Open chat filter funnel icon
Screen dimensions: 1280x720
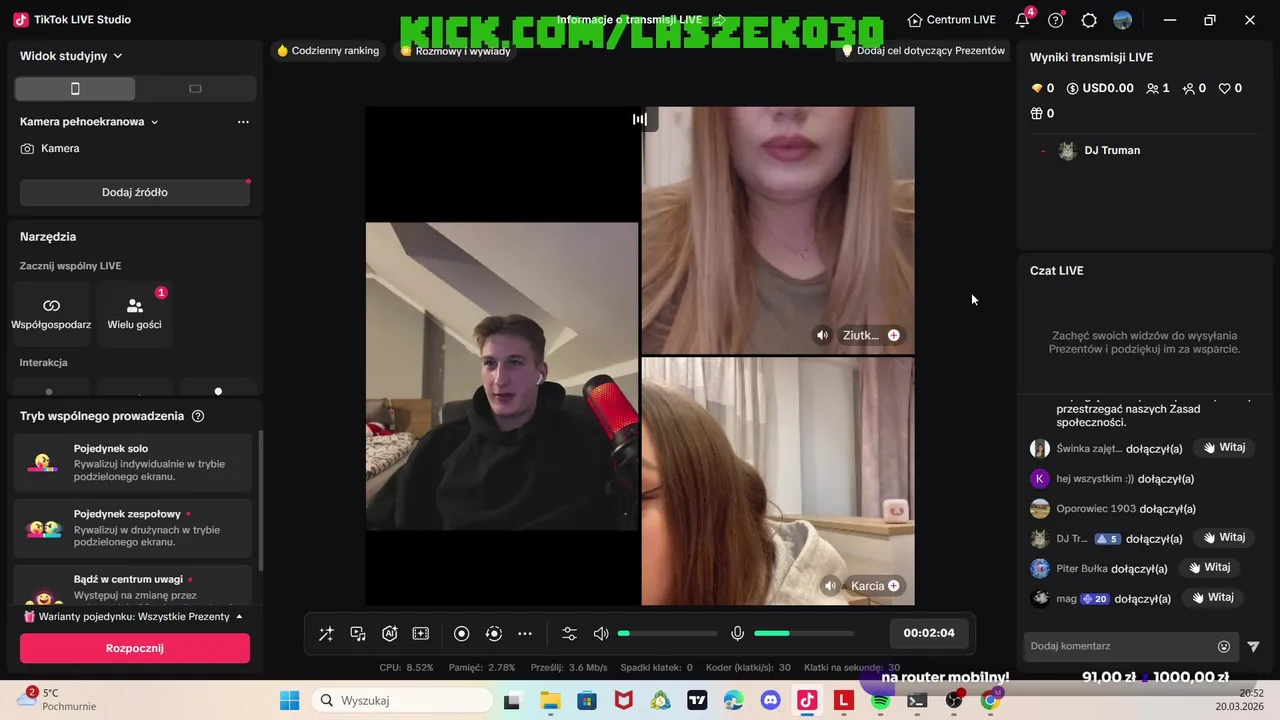click(1254, 647)
